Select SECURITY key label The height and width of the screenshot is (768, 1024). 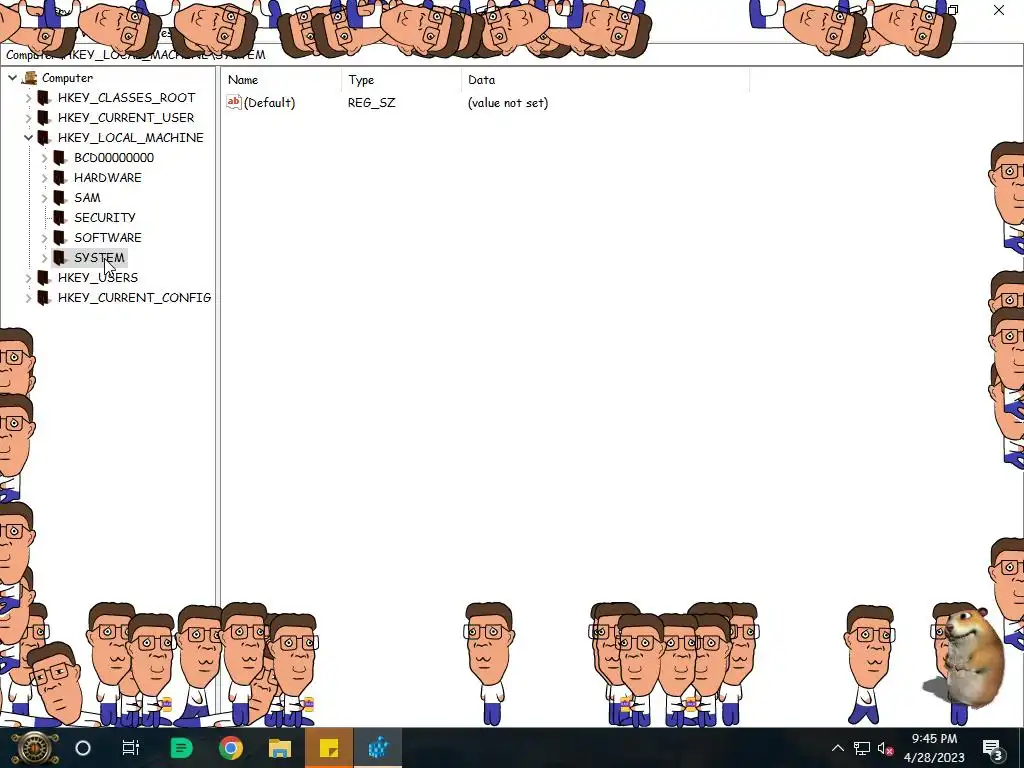(105, 217)
